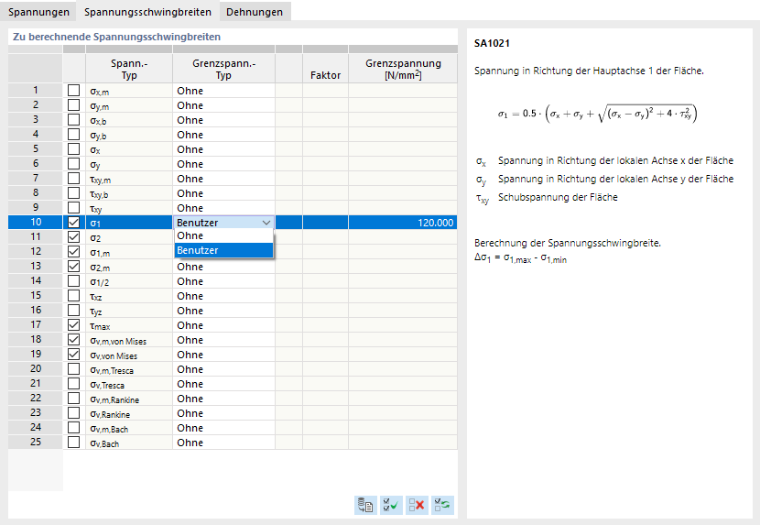Click the Grenzspannung [N/mm²] column header
The height and width of the screenshot is (525, 760).
403,68
